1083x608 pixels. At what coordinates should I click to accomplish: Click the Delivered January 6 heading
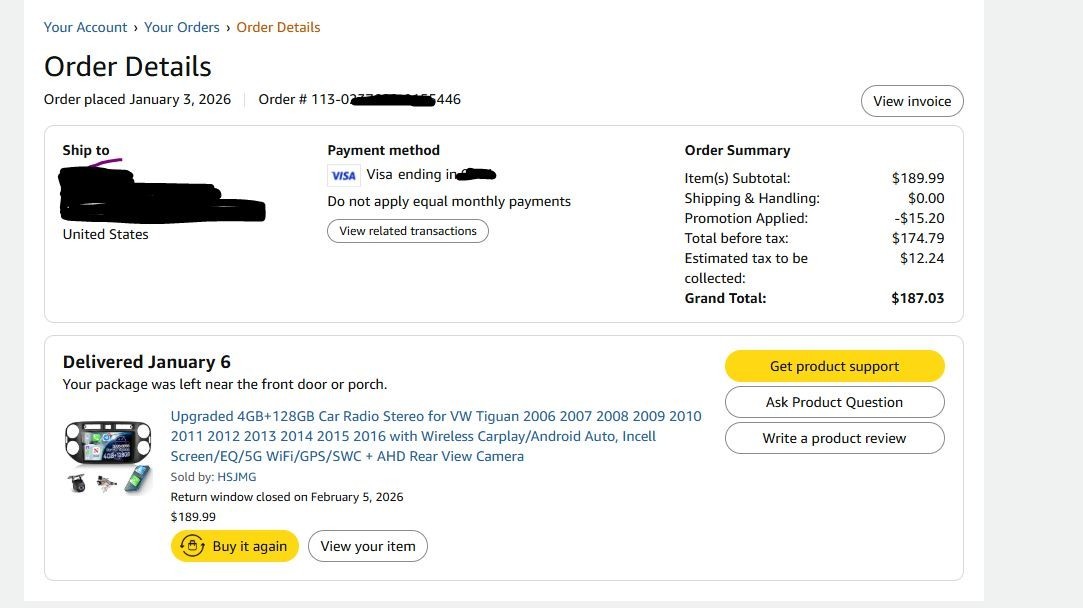coord(146,362)
